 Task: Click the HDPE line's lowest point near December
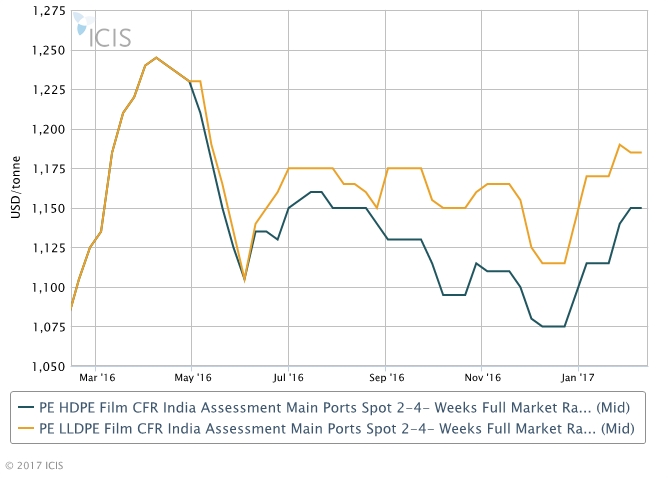(554, 327)
